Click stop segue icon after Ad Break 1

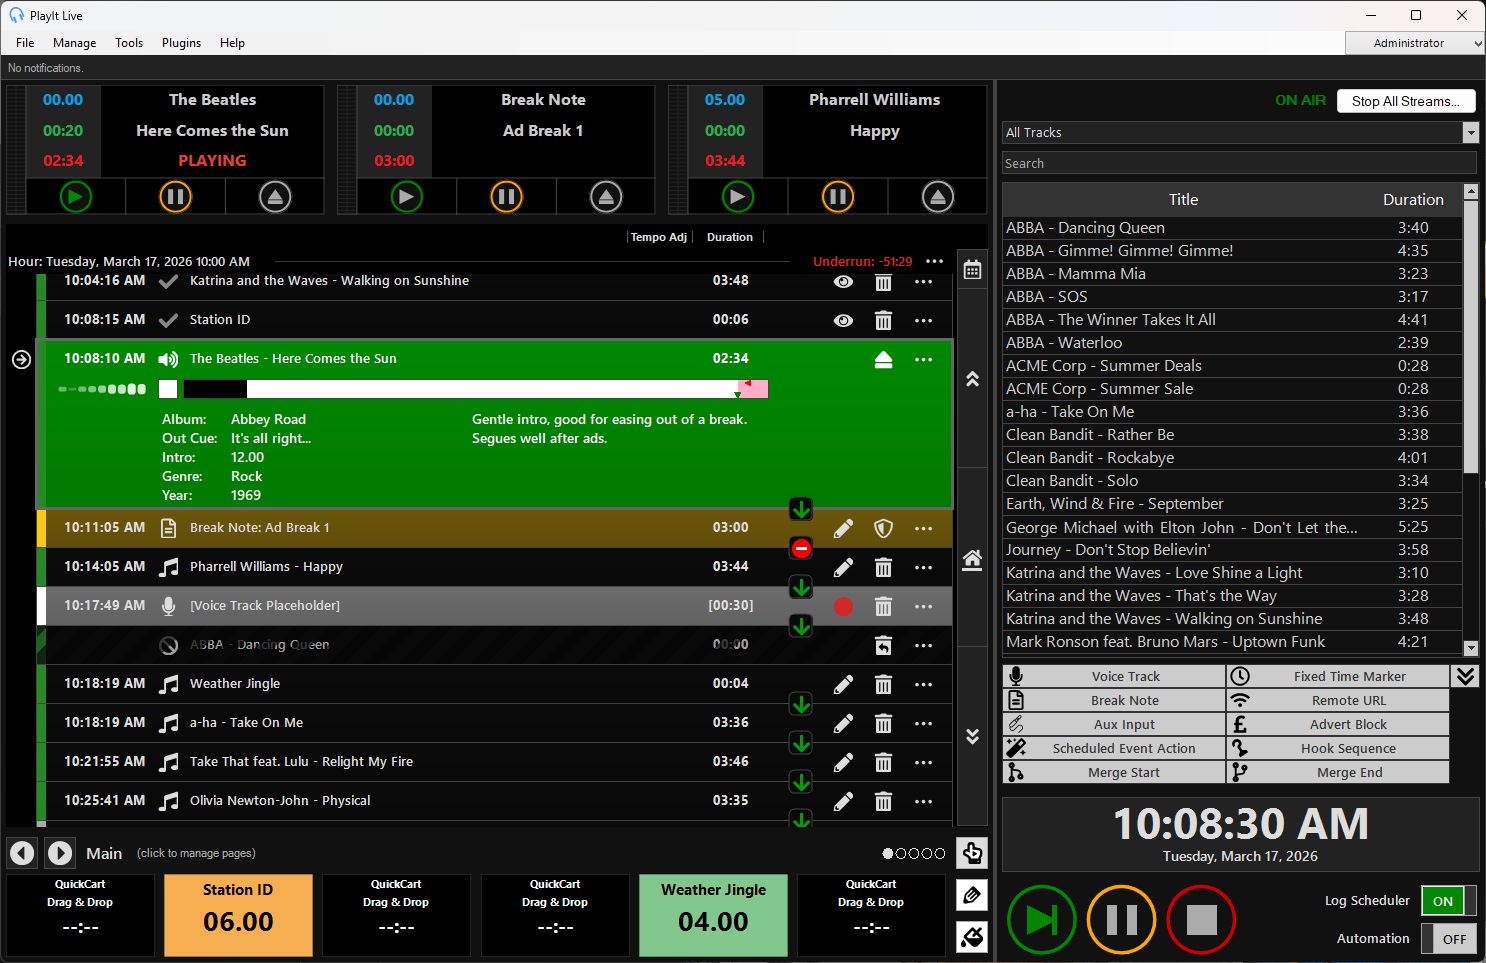tap(801, 548)
